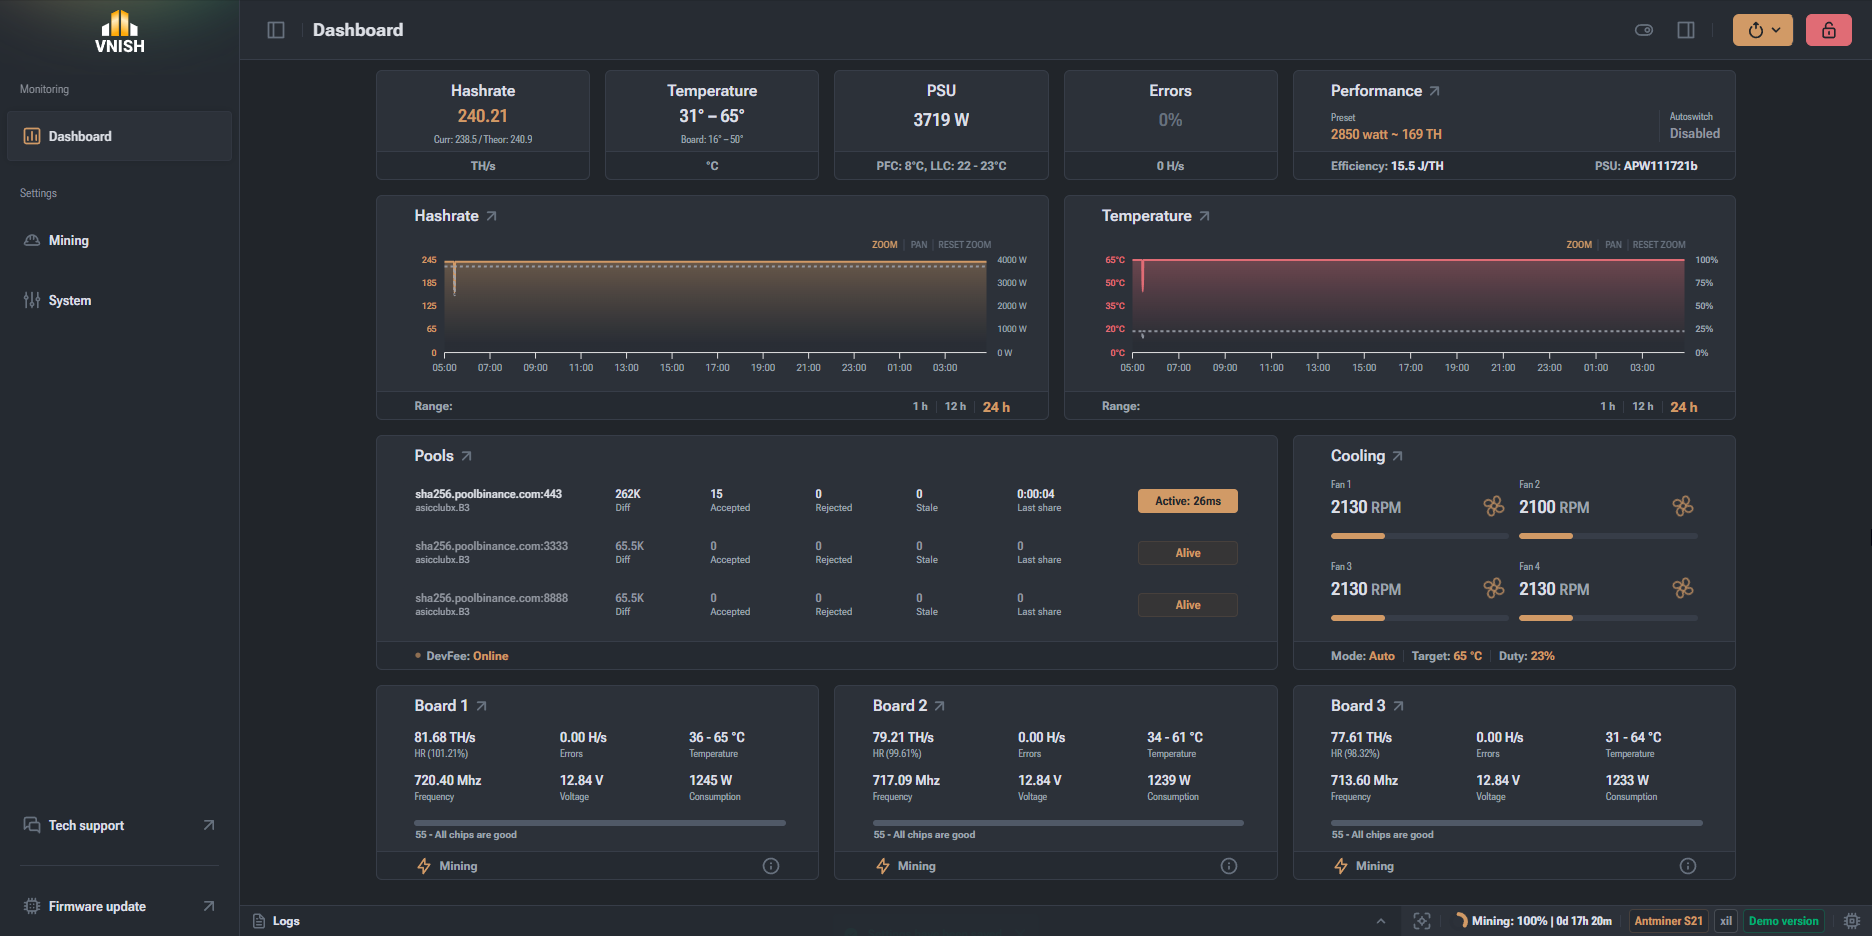The image size is (1872, 936).
Task: Select ZOOM mode on Hashrate chart
Action: pyautogui.click(x=884, y=245)
